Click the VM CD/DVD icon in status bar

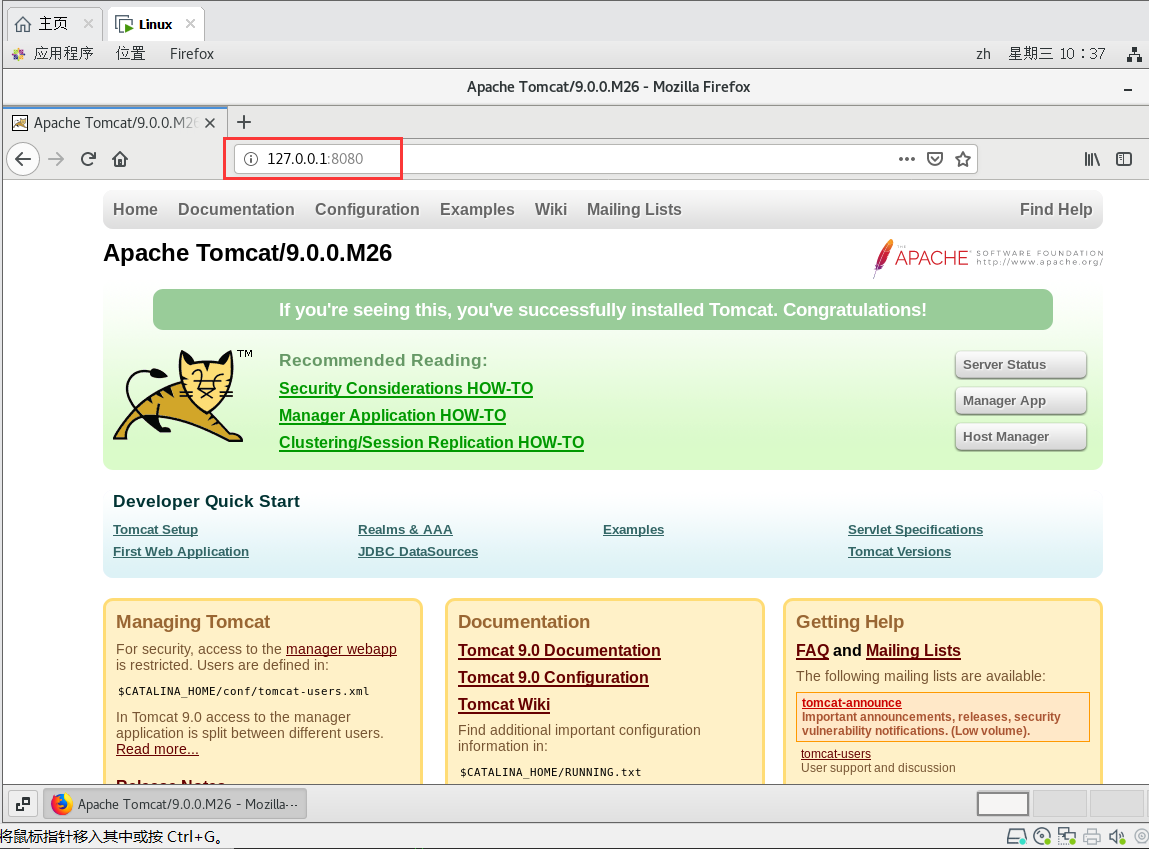pyautogui.click(x=1042, y=837)
